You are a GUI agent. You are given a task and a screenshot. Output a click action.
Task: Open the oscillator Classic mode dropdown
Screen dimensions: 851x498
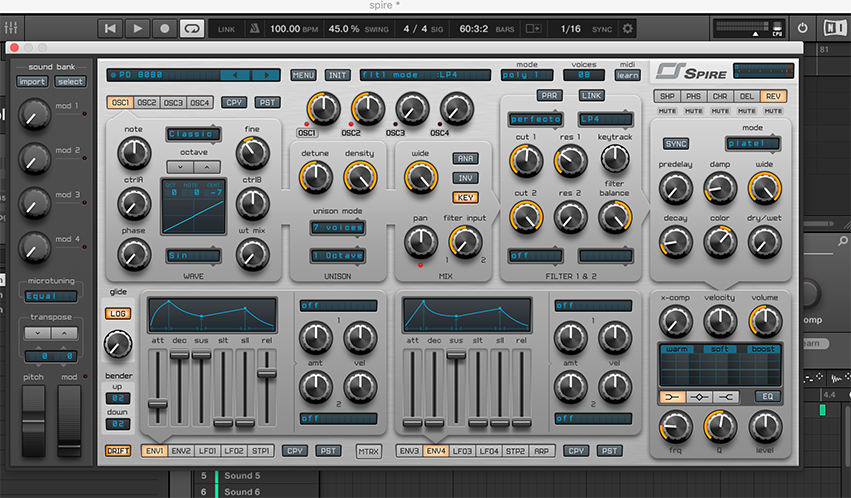click(193, 133)
